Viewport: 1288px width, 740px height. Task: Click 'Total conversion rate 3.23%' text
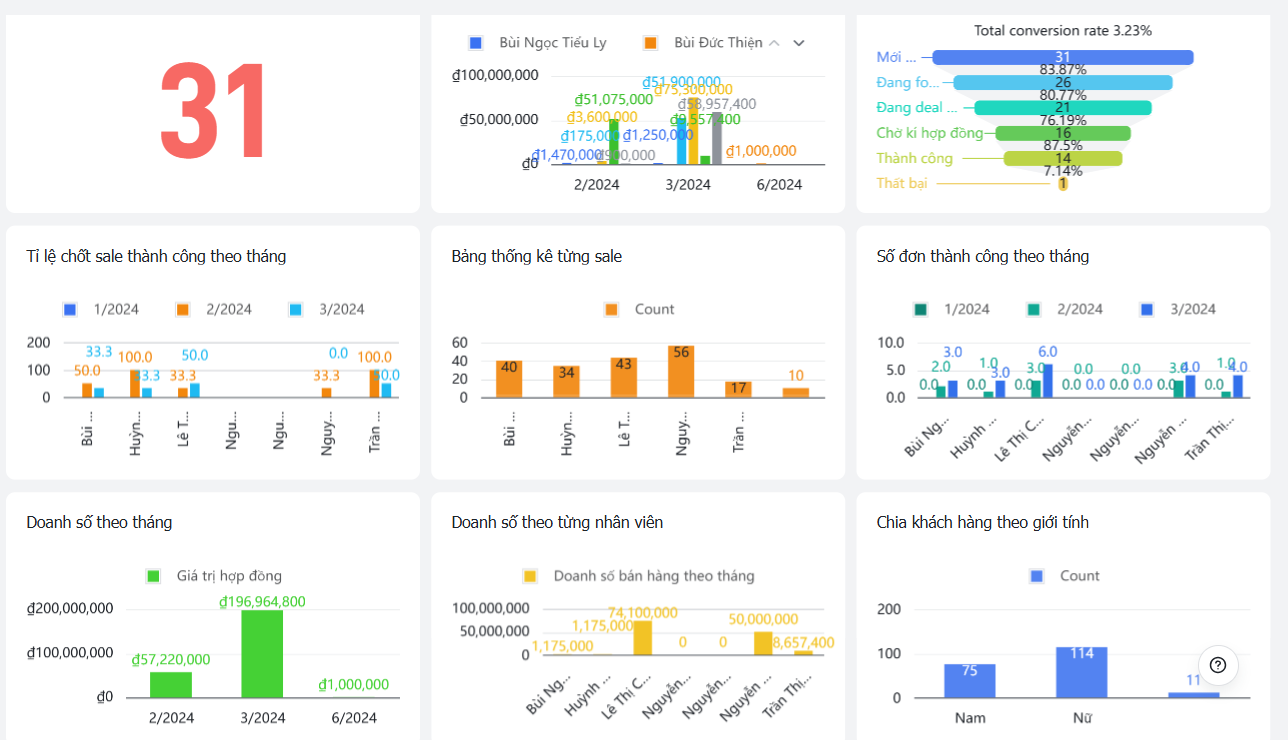[x=1063, y=31]
